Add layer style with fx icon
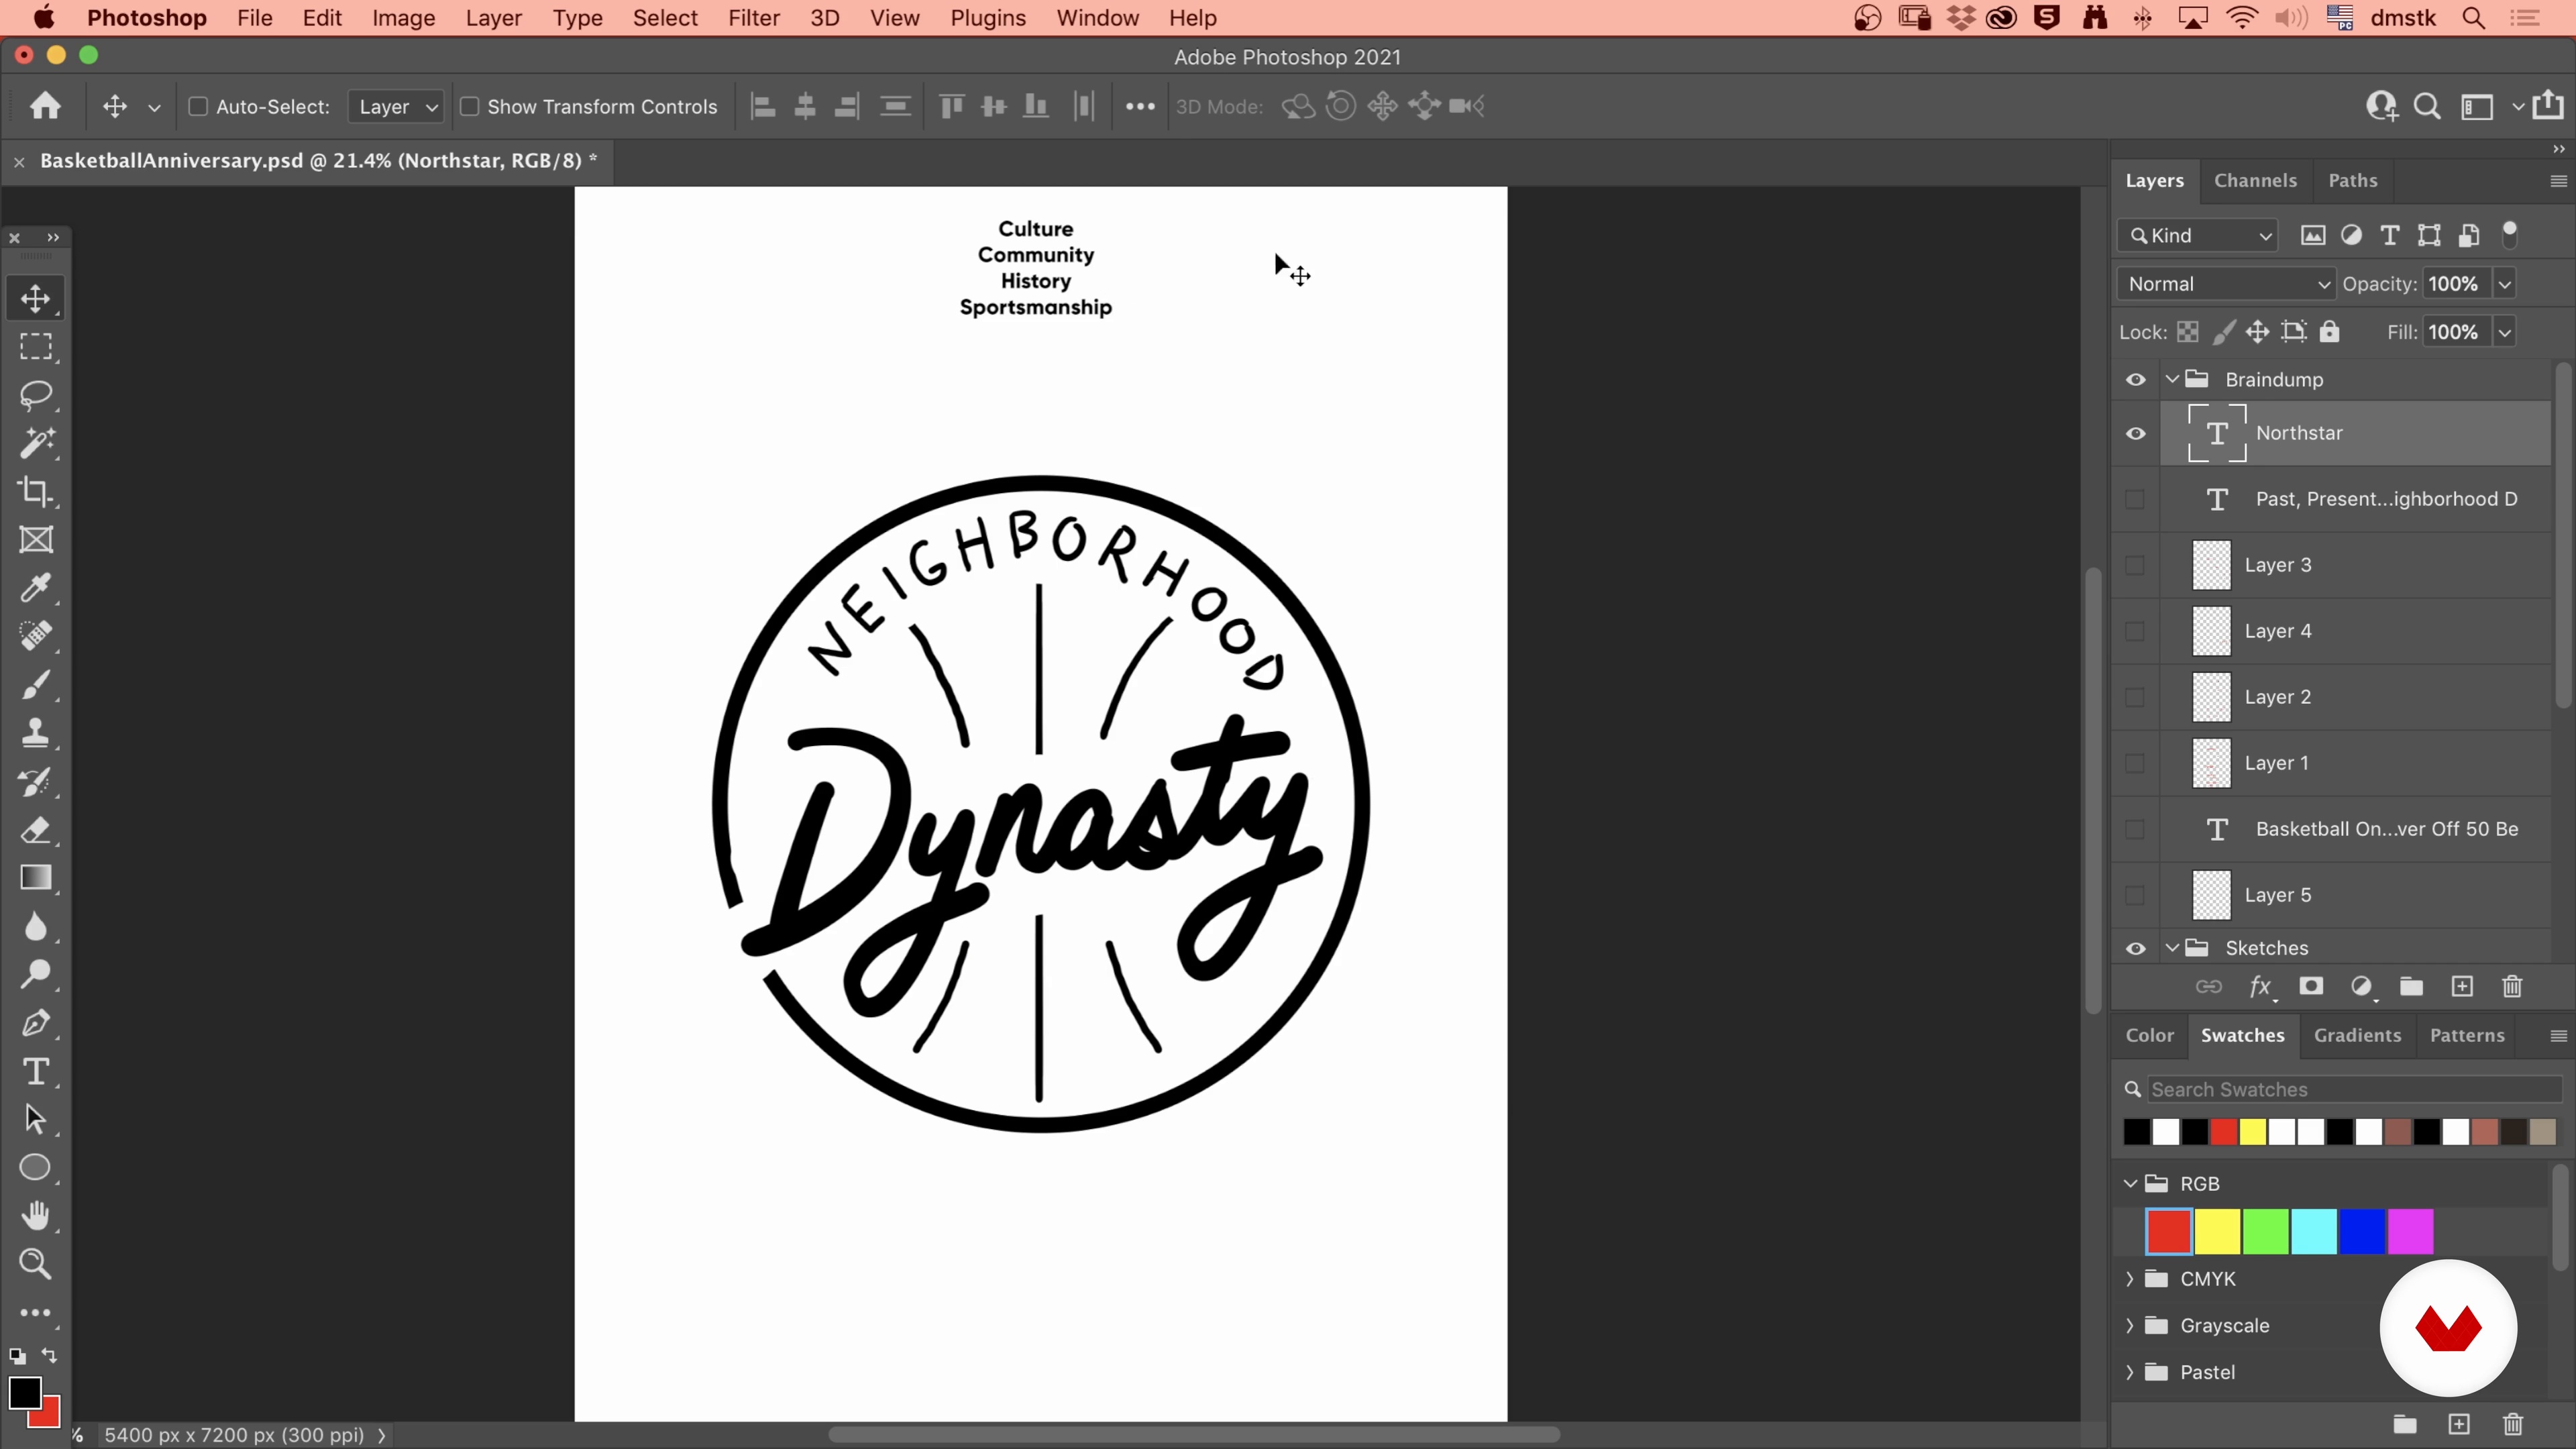 pos(2260,988)
